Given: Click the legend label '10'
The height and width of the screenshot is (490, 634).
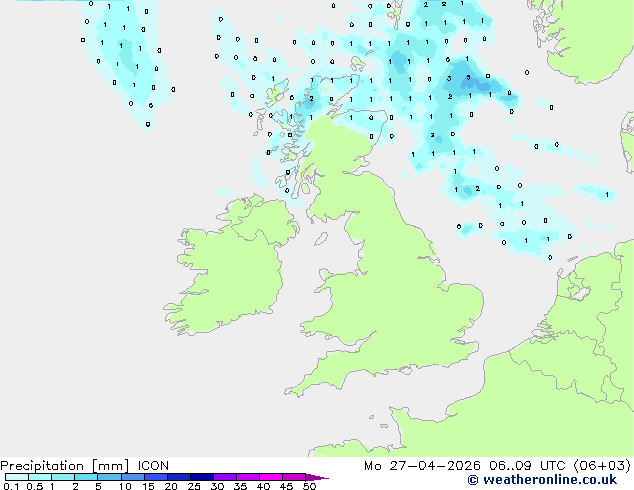Looking at the screenshot, I should click(x=125, y=486).
